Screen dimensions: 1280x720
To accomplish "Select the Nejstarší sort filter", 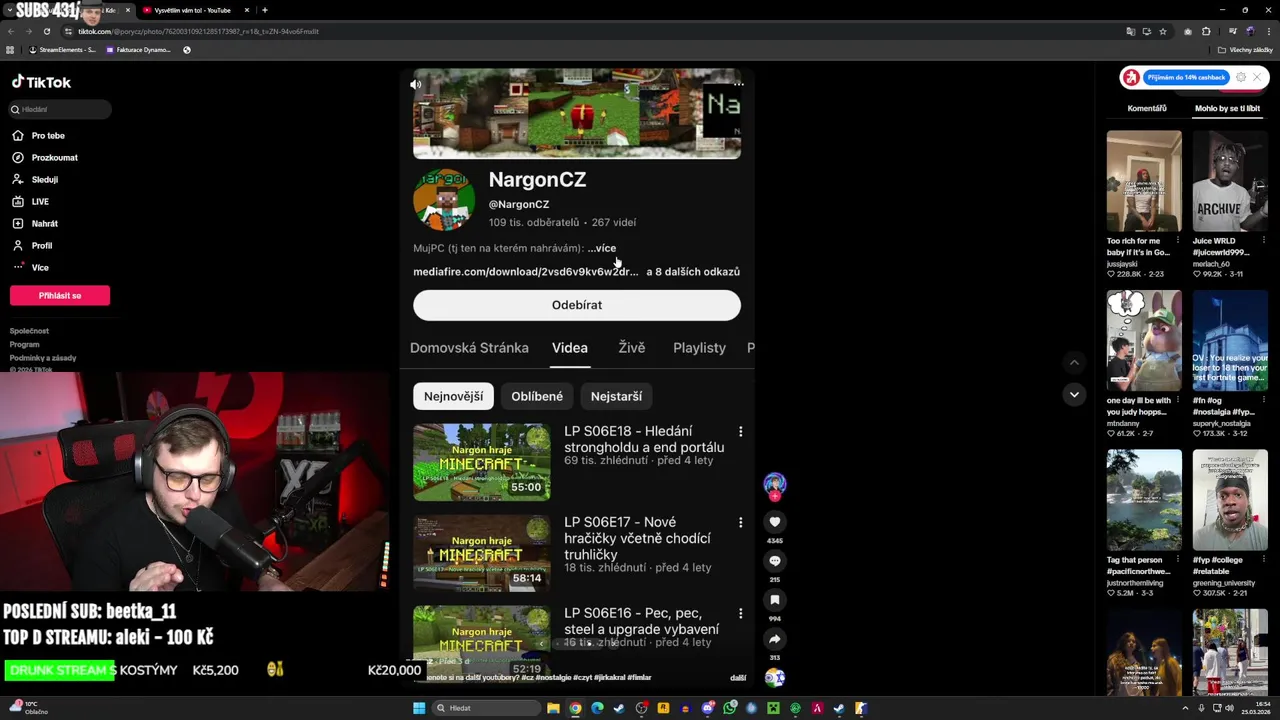I will pos(616,396).
